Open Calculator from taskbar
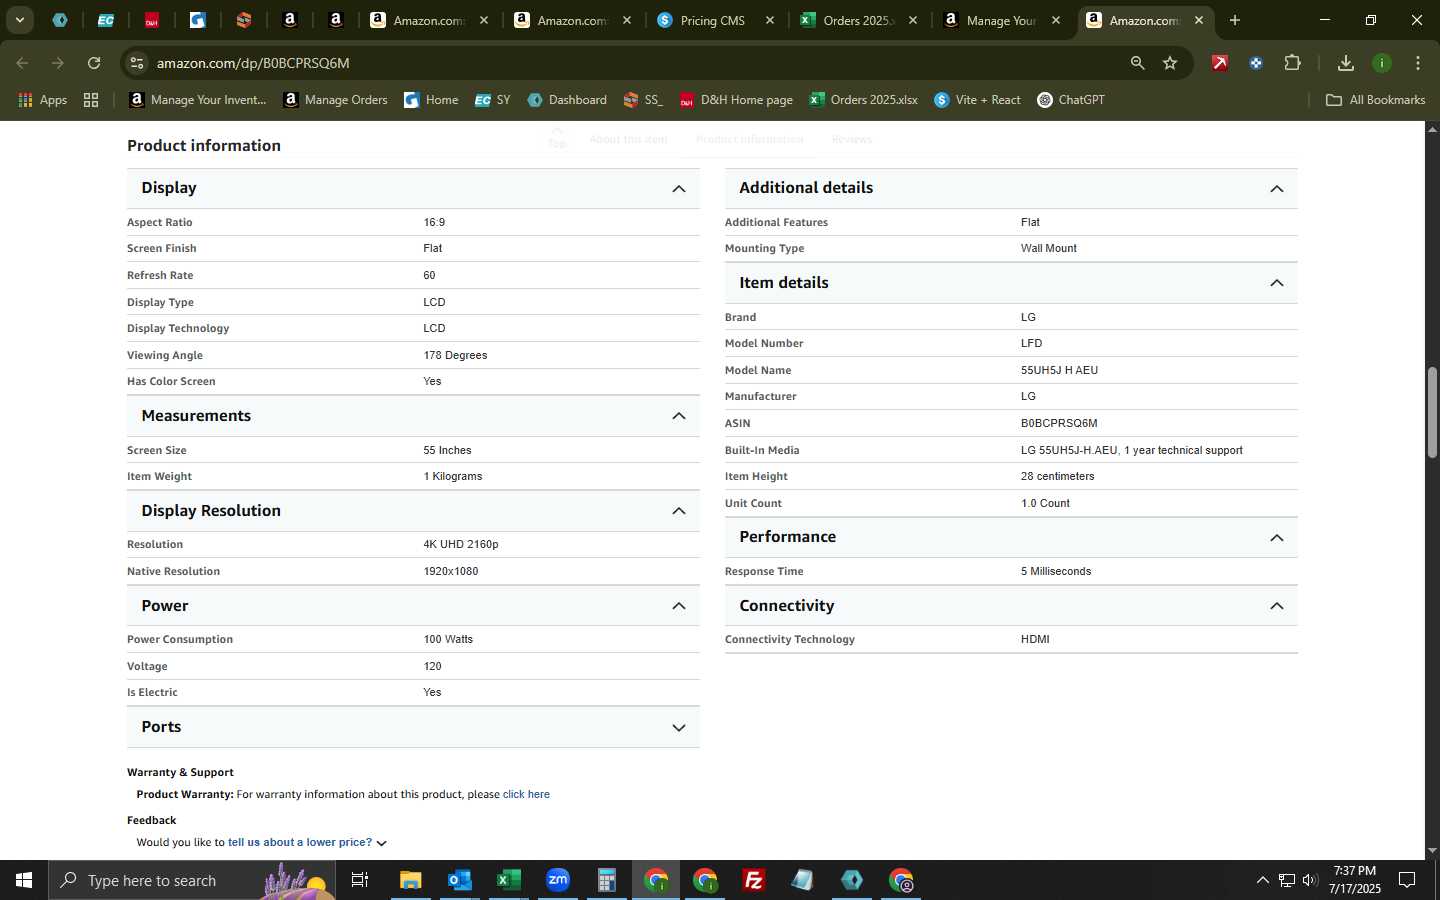1440x900 pixels. click(x=606, y=880)
